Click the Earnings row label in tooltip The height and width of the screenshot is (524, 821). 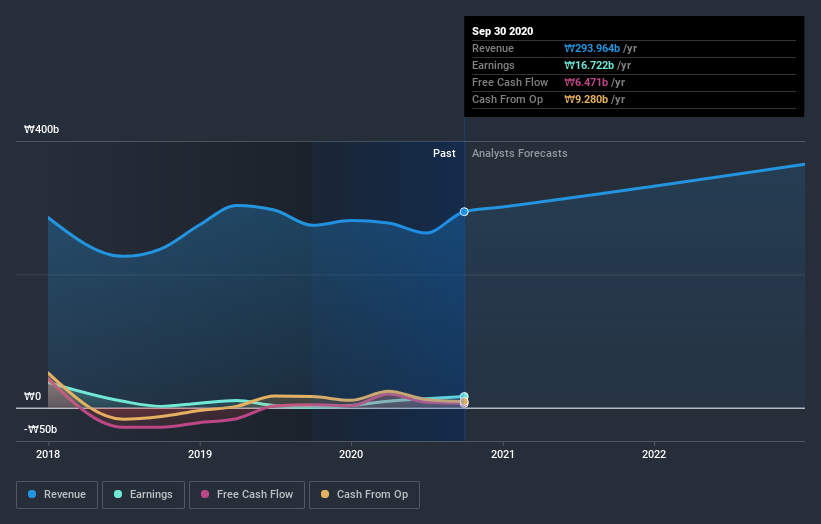(493, 65)
